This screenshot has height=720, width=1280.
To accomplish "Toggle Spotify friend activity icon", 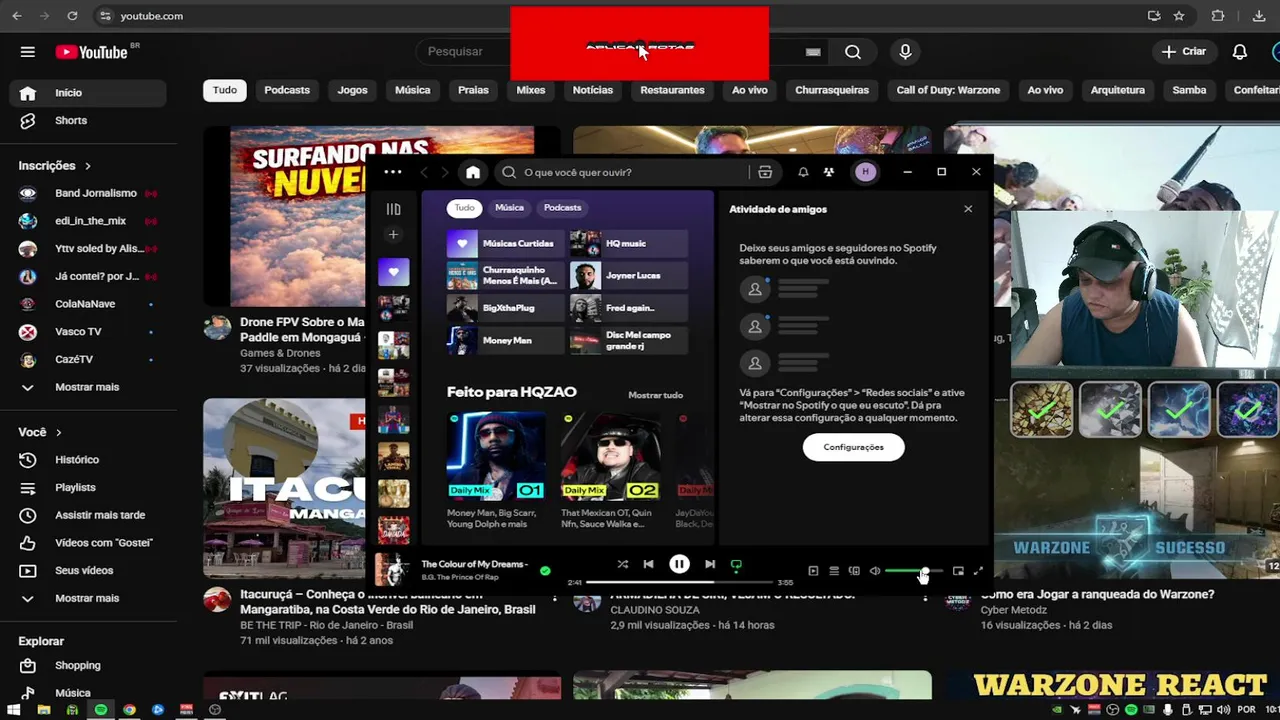I will [x=829, y=172].
